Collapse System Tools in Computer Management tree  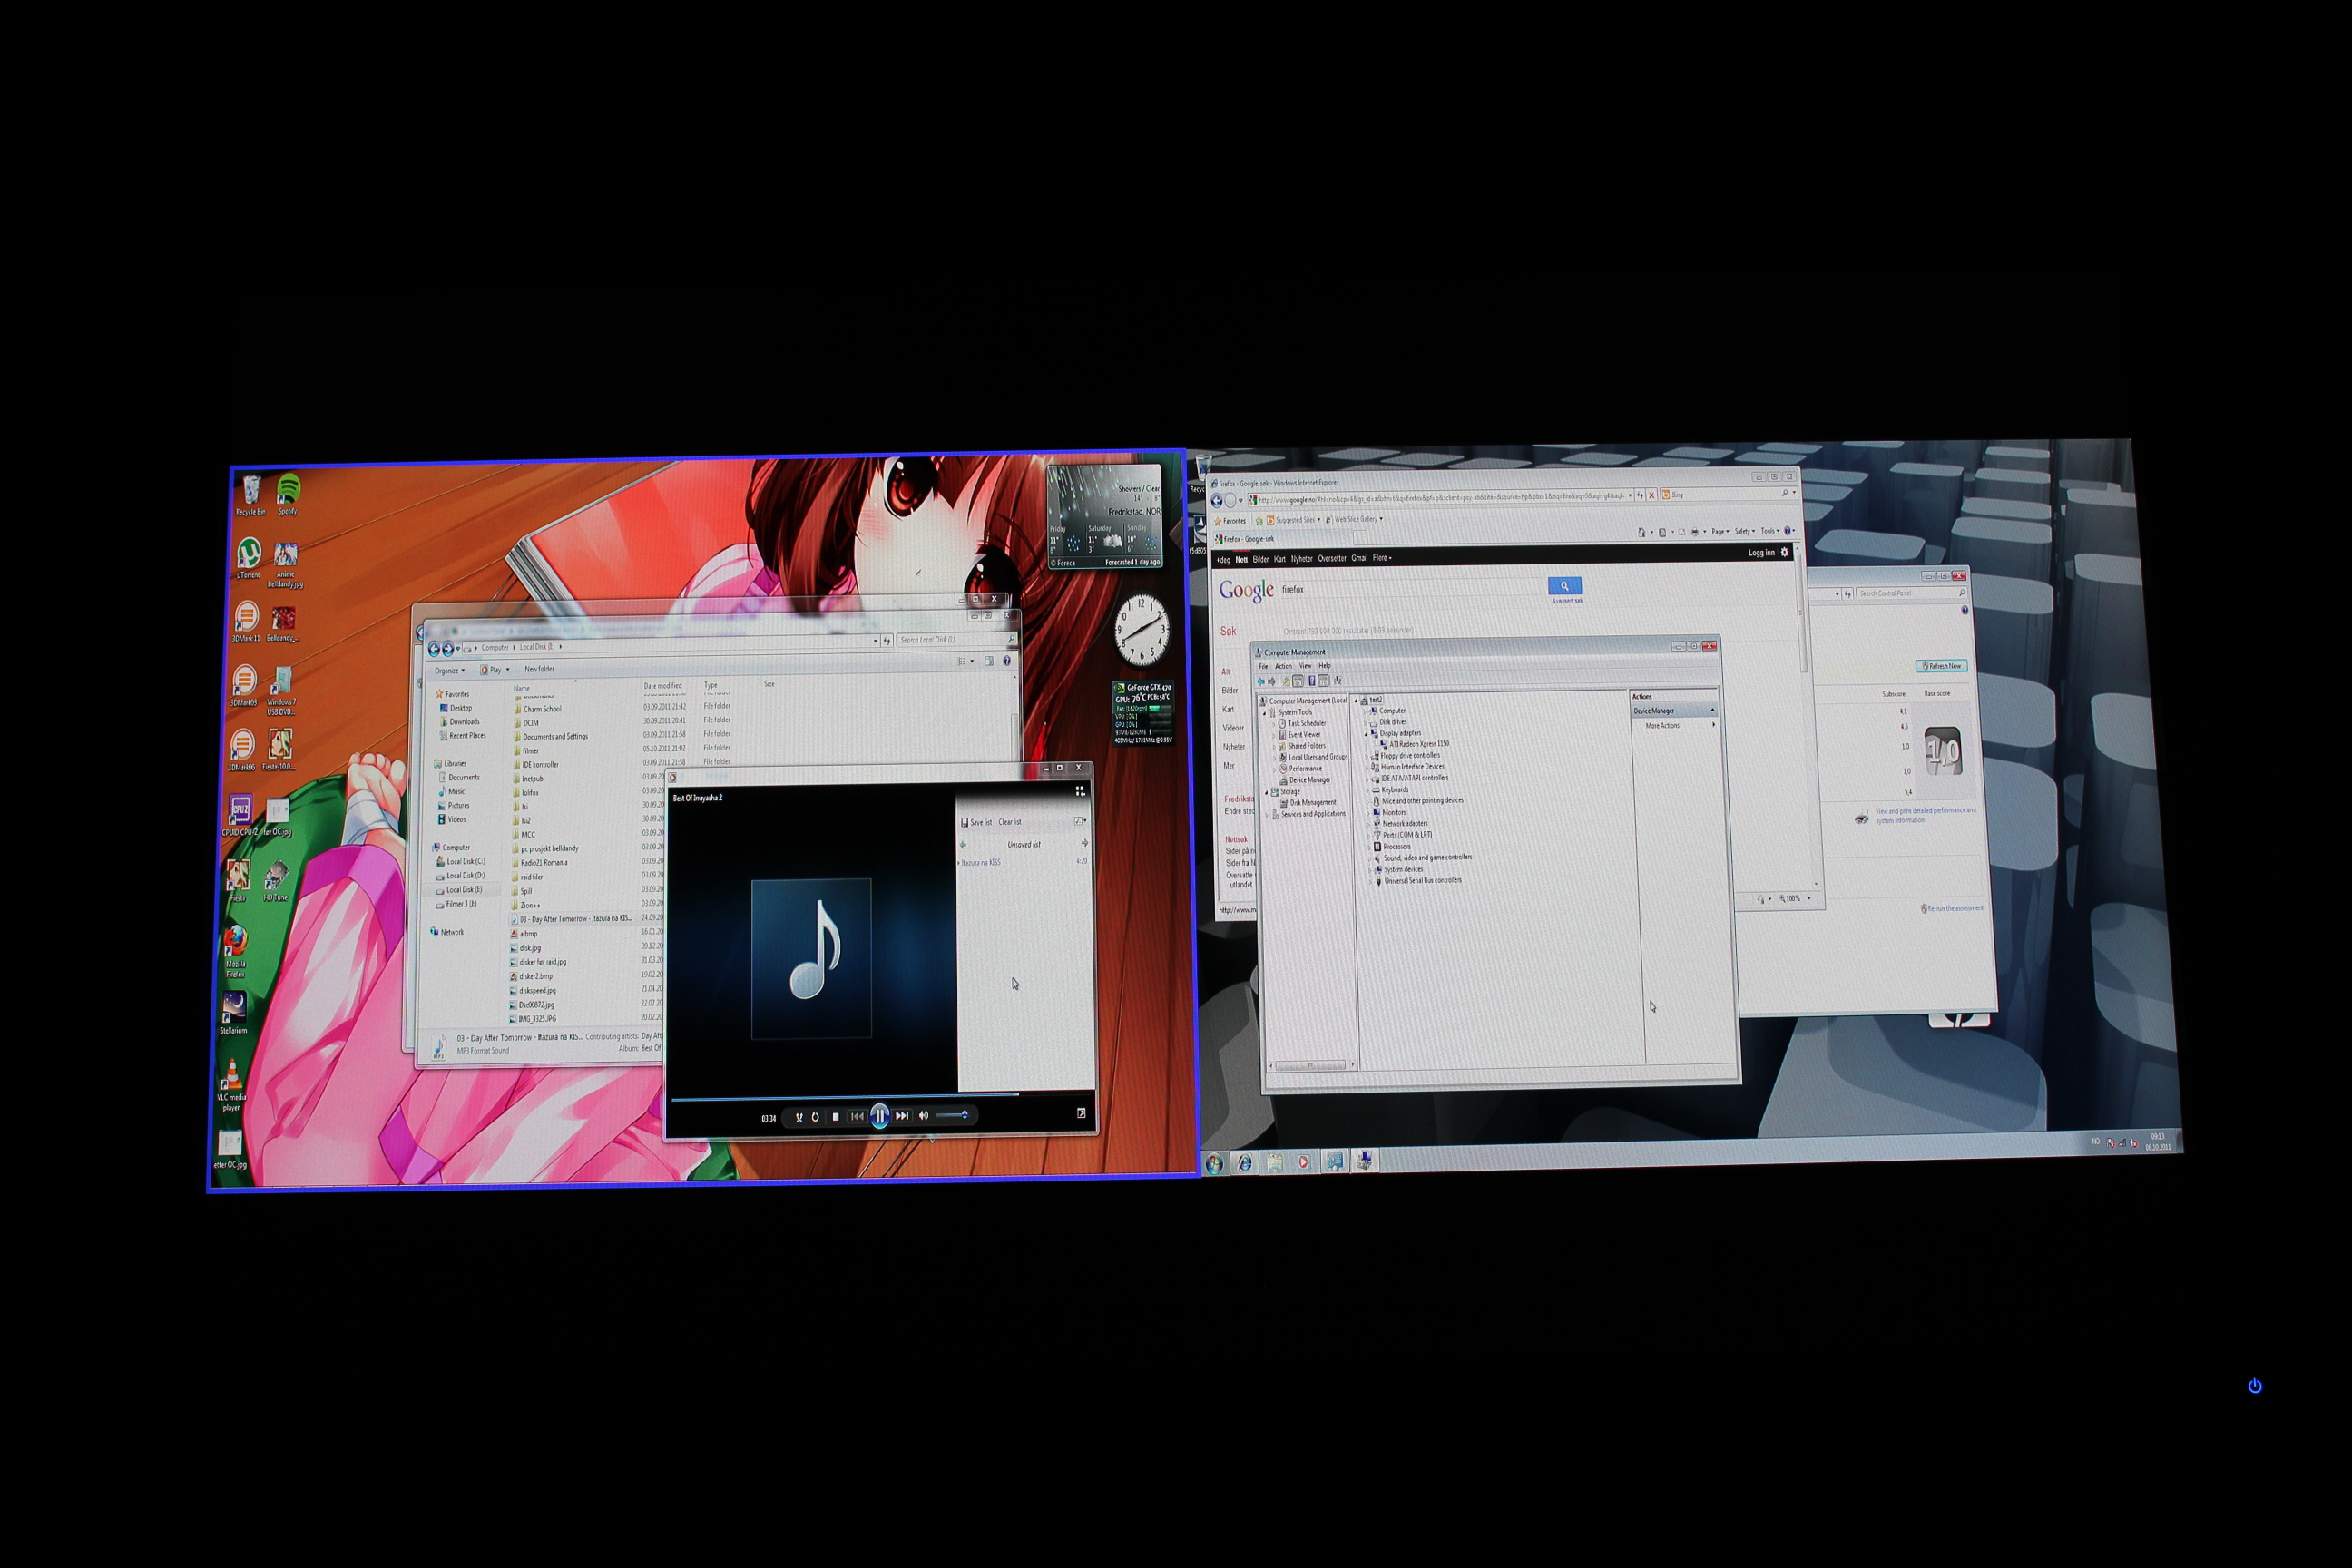pyautogui.click(x=1264, y=713)
